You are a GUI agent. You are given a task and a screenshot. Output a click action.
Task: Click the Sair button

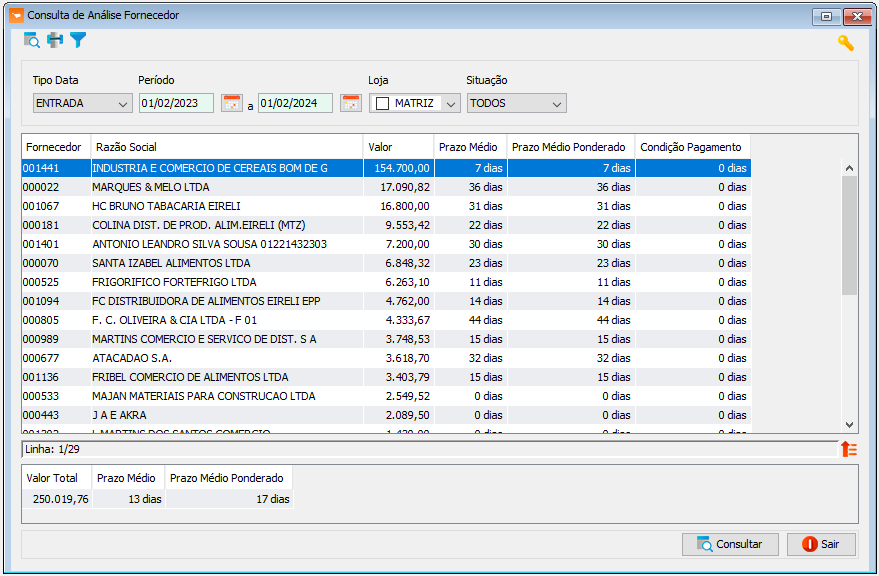(821, 544)
